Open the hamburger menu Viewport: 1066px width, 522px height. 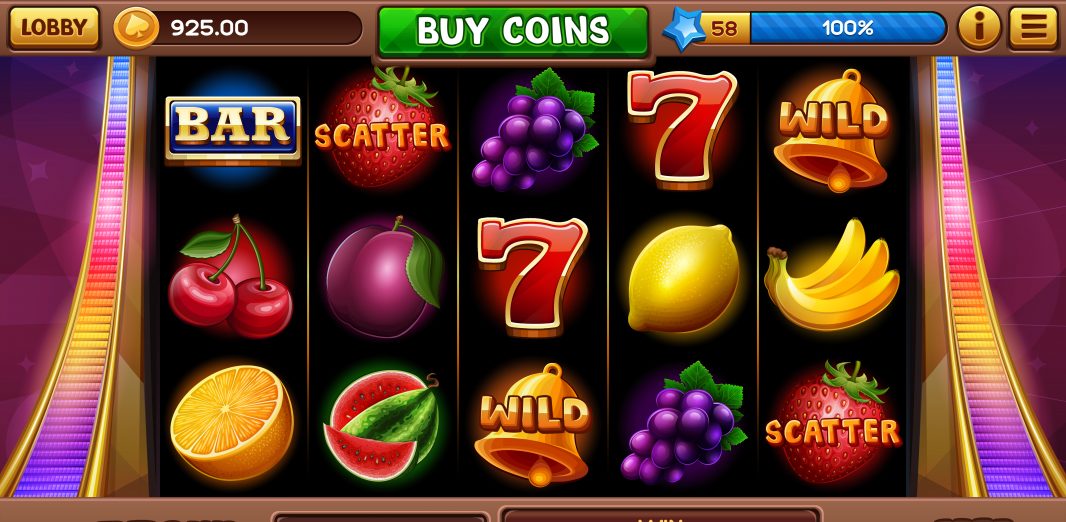[x=1033, y=28]
